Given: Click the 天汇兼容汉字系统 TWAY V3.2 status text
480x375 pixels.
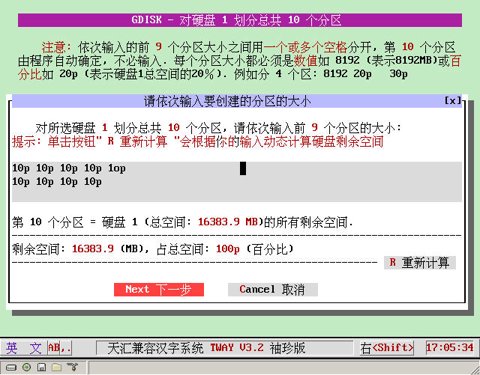Looking at the screenshot, I should [x=206, y=348].
